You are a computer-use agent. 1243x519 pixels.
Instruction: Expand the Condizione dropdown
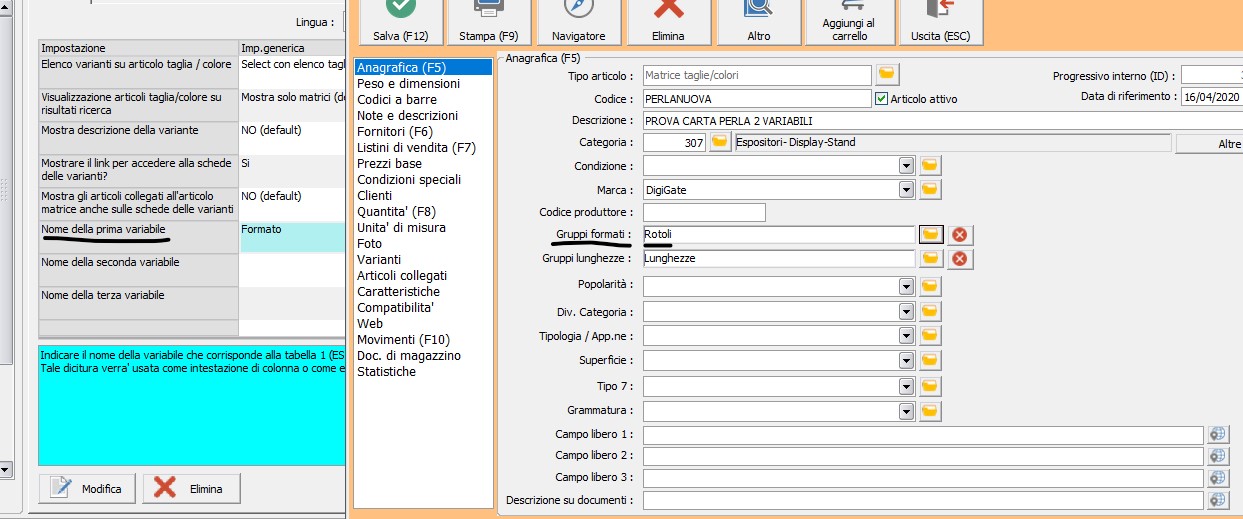[x=906, y=165]
